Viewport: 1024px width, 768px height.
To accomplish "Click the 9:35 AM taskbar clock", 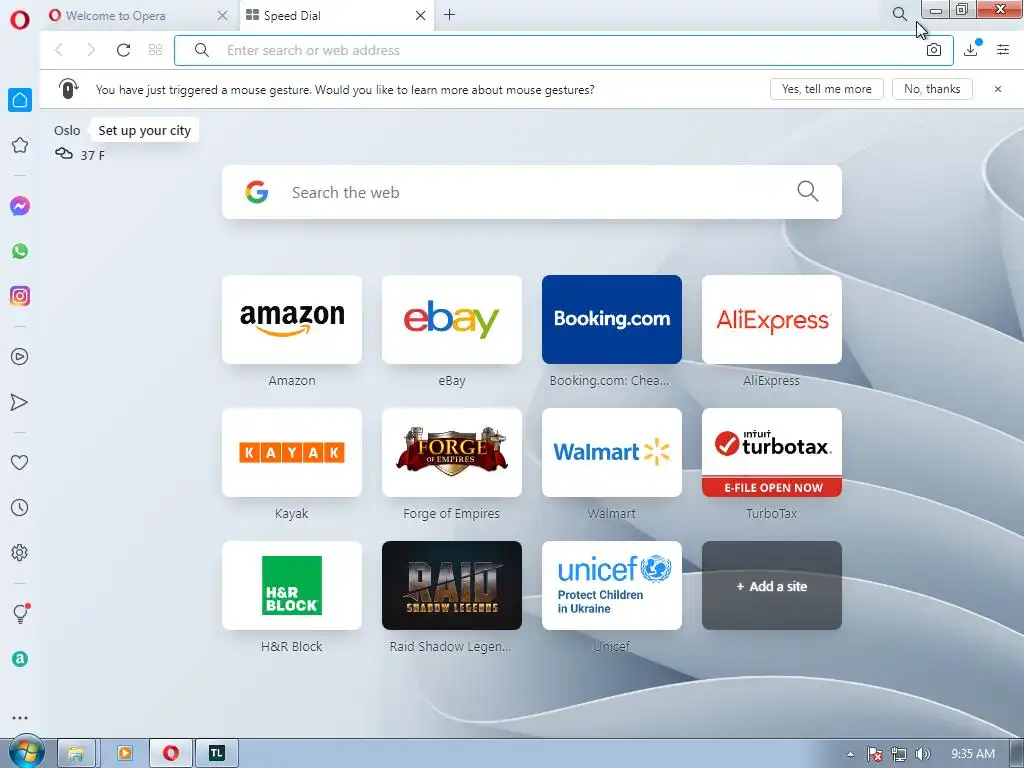I will 972,754.
